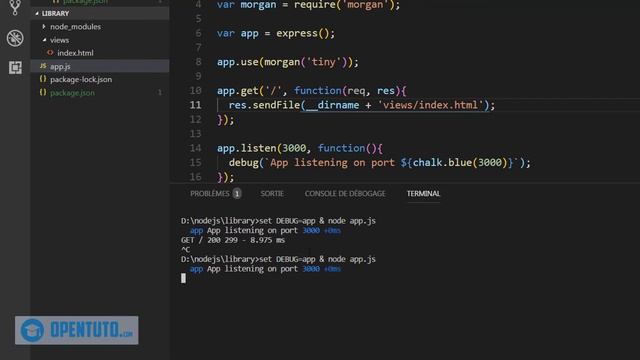This screenshot has height=360, width=640.
Task: Click app.listen(3000 in line 14
Action: tap(262, 148)
